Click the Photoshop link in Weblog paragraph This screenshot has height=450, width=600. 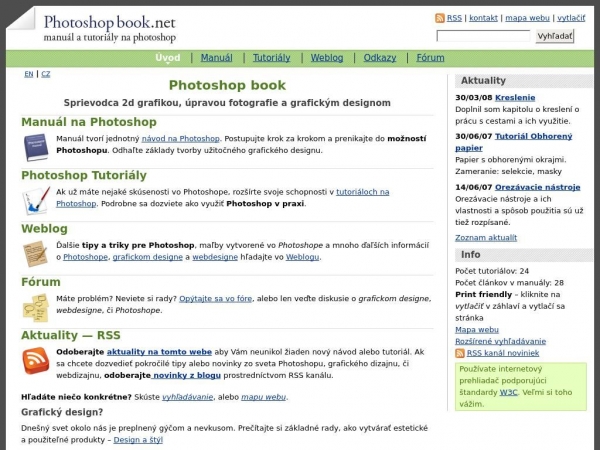[x=85, y=257]
